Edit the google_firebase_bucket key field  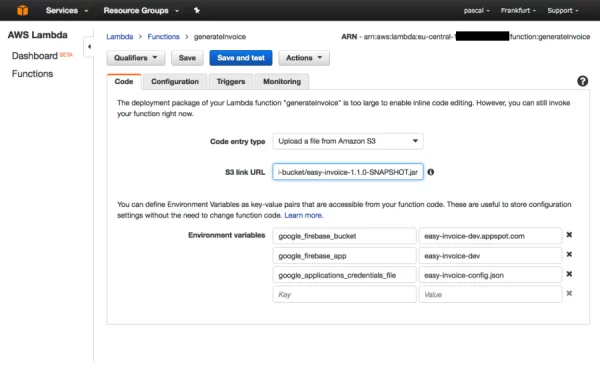click(x=344, y=236)
